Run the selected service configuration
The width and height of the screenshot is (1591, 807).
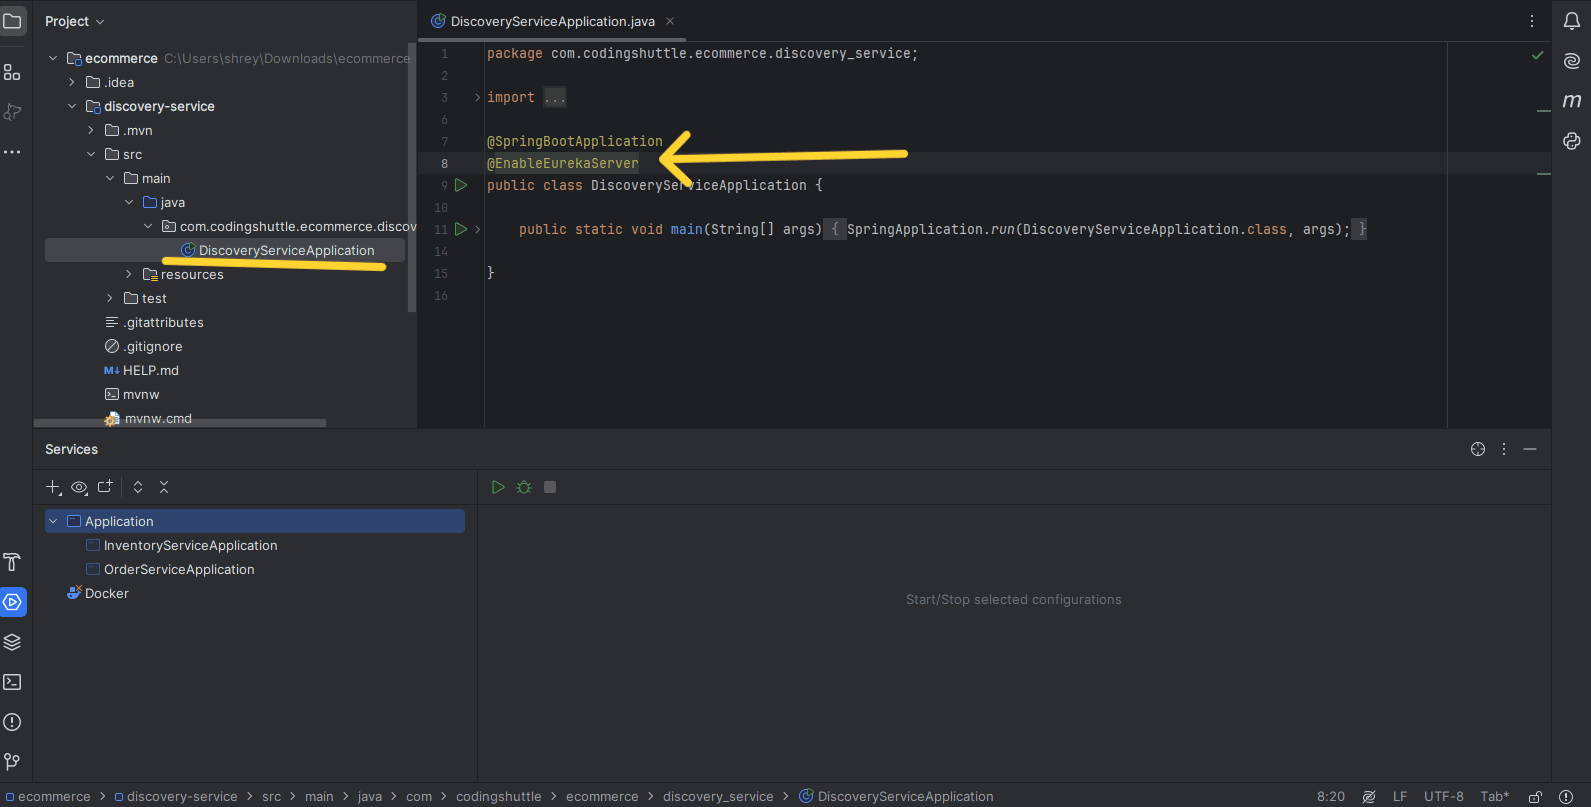498,487
